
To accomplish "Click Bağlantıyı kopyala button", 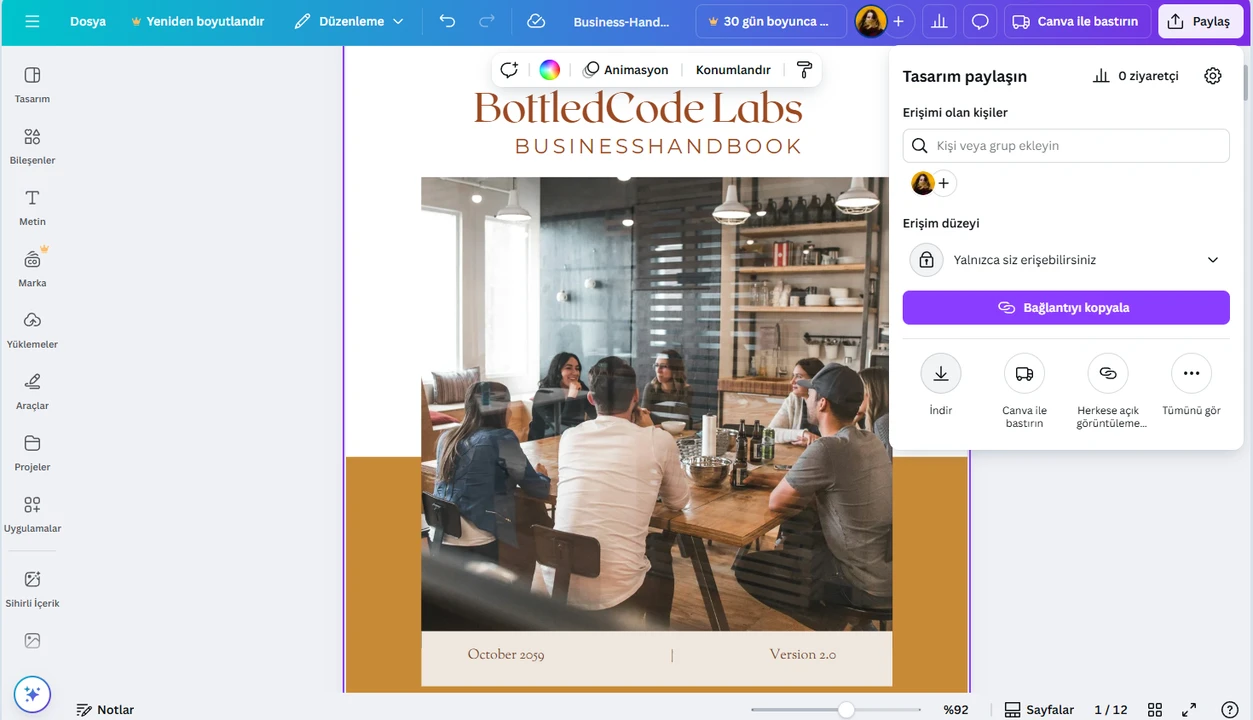I will (x=1066, y=308).
